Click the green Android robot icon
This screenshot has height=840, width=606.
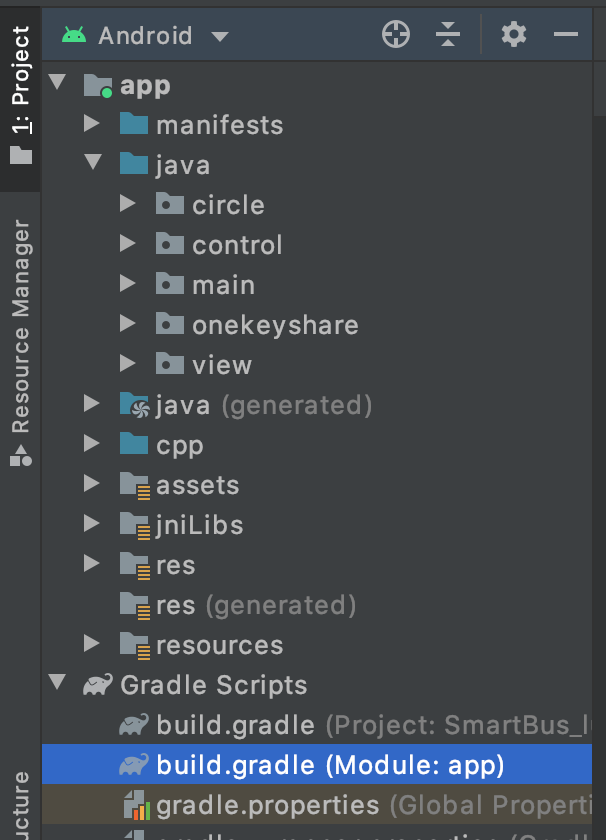pos(73,35)
